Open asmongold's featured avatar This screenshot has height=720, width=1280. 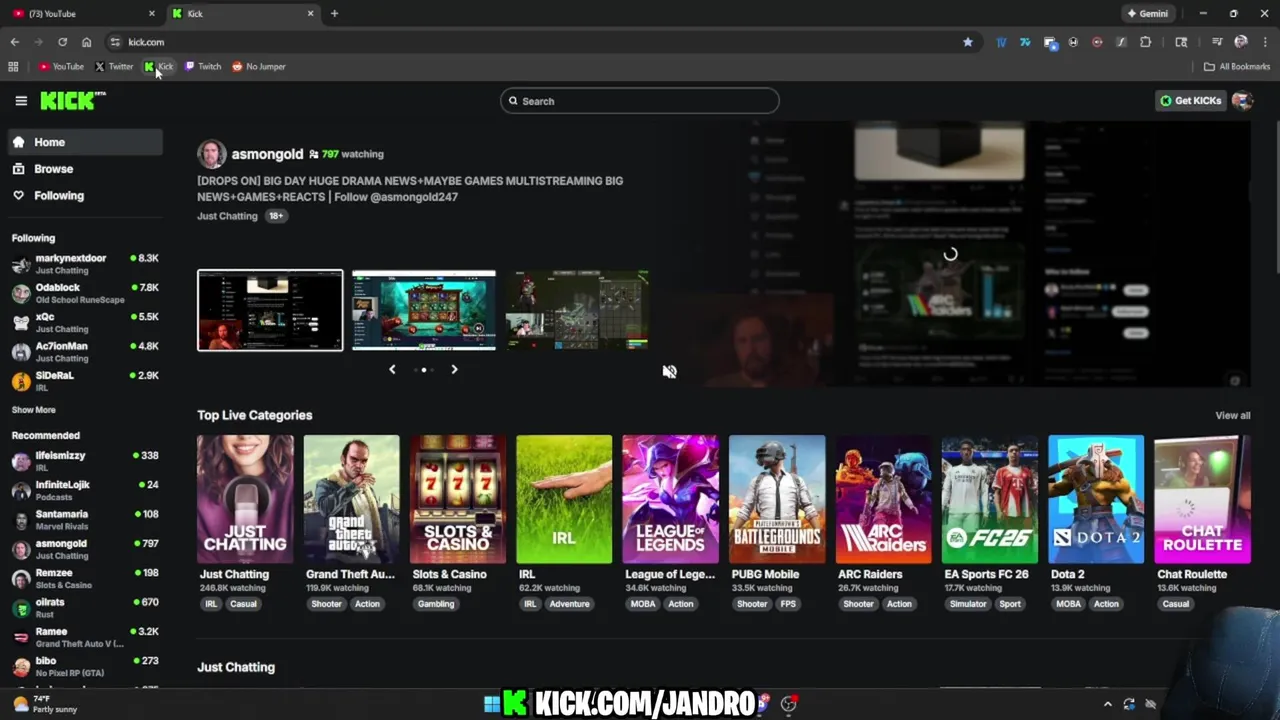(211, 154)
